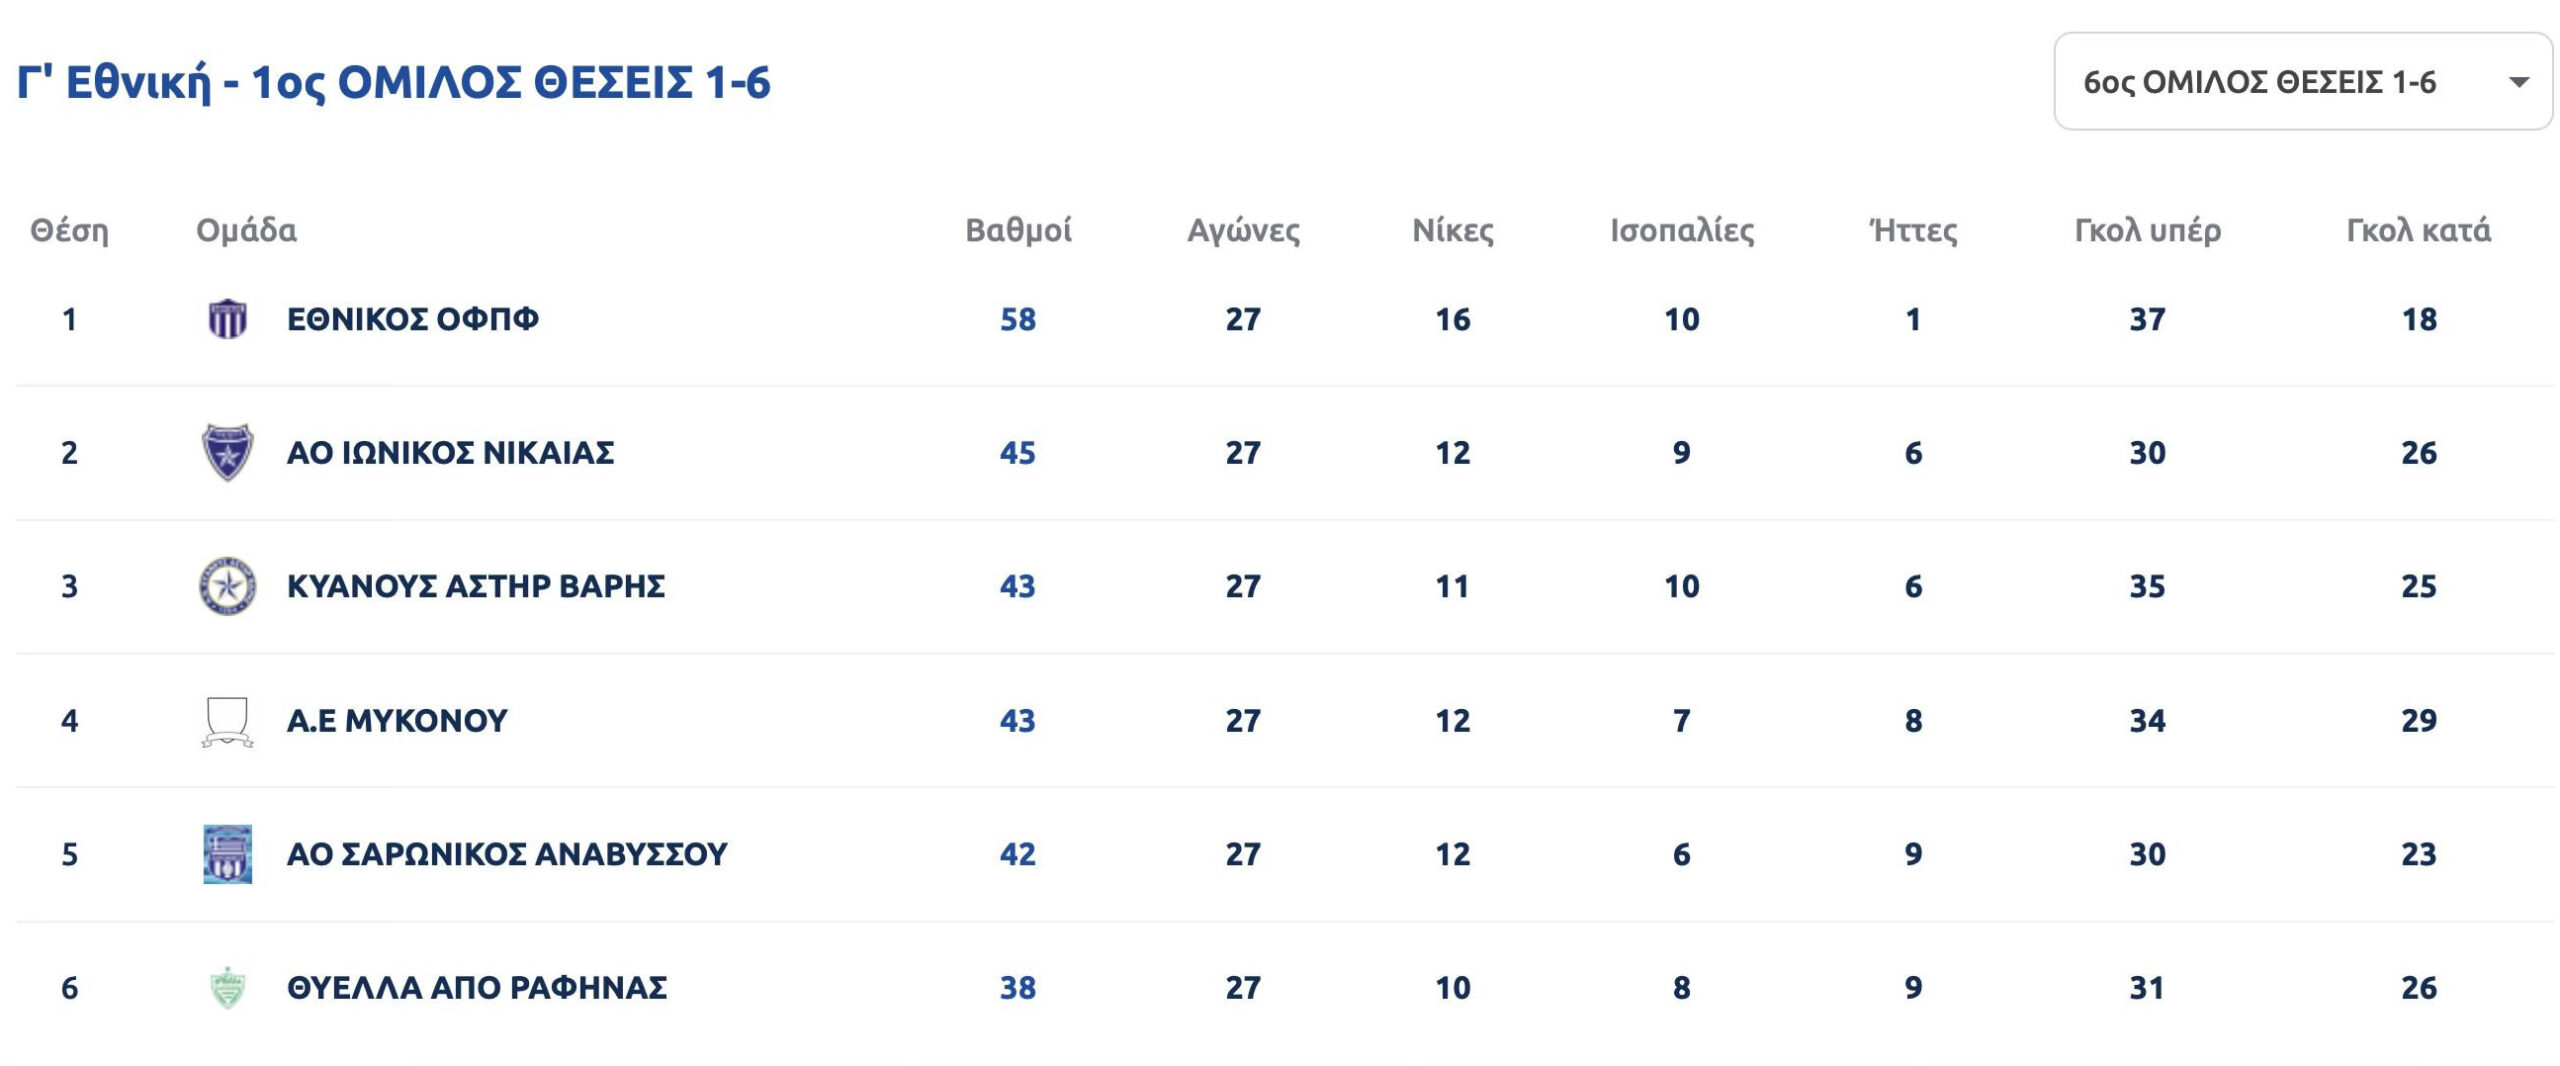Click the Γκολ κατά column header
The image size is (2560, 1066).
click(2418, 231)
